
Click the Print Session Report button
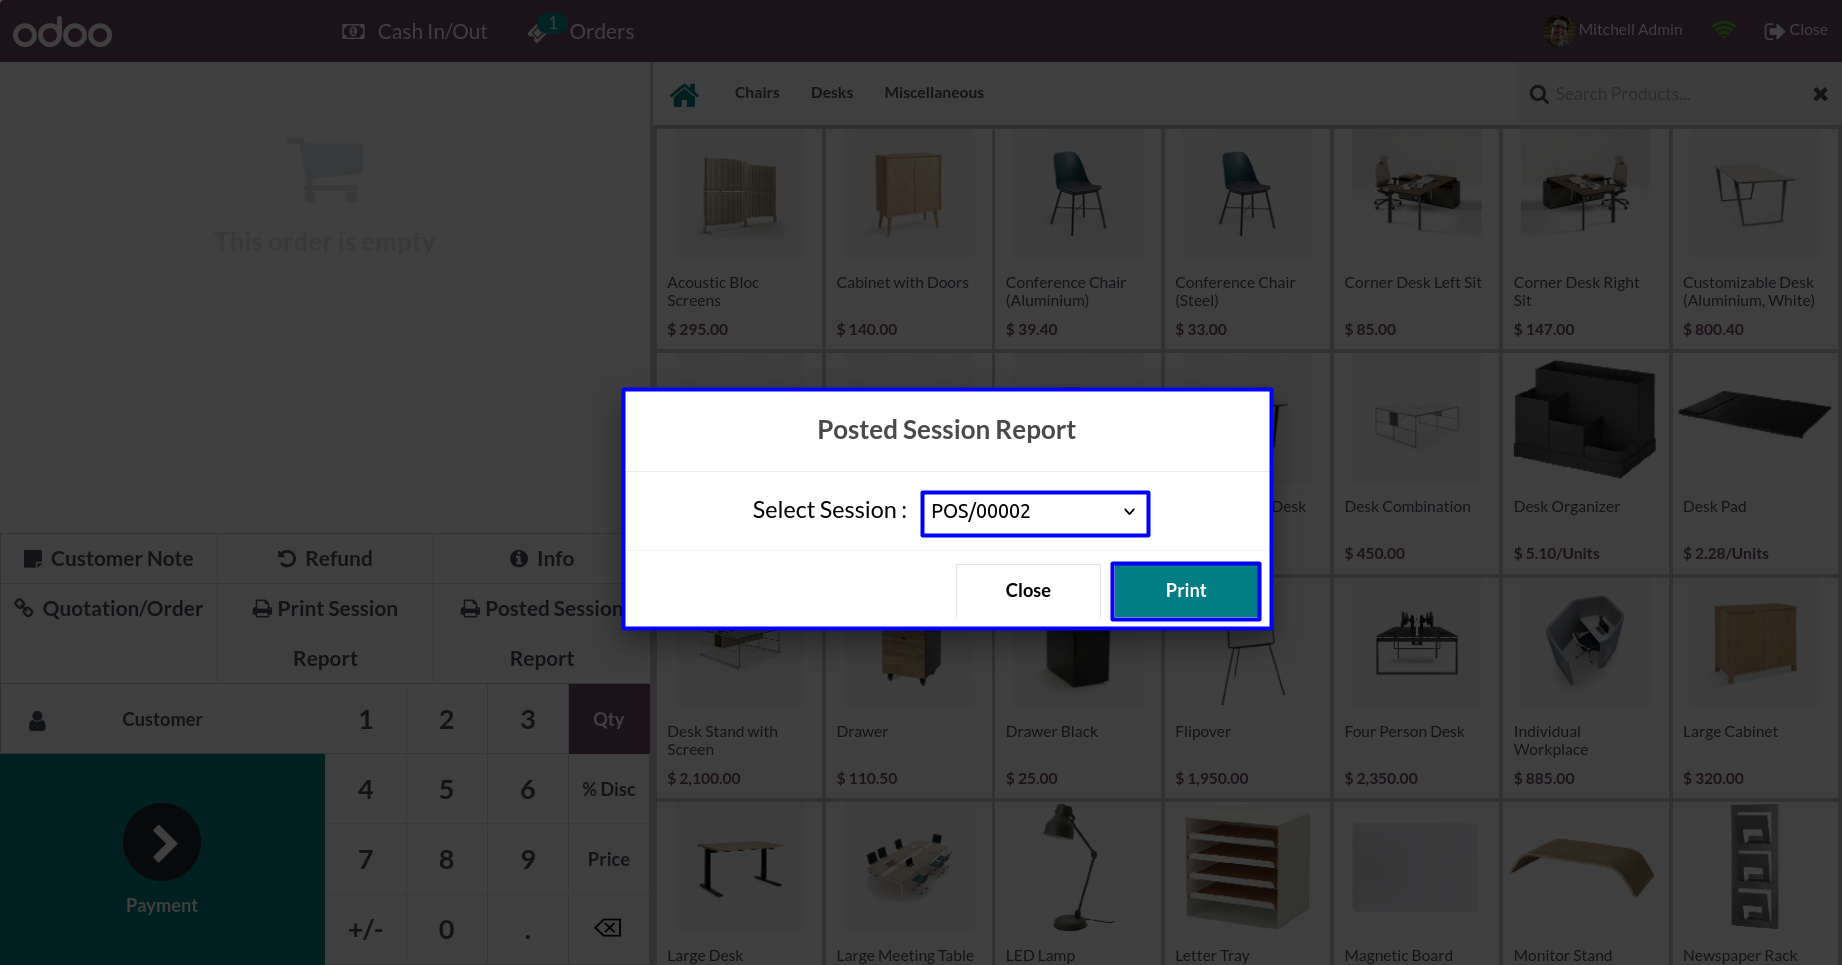[325, 633]
